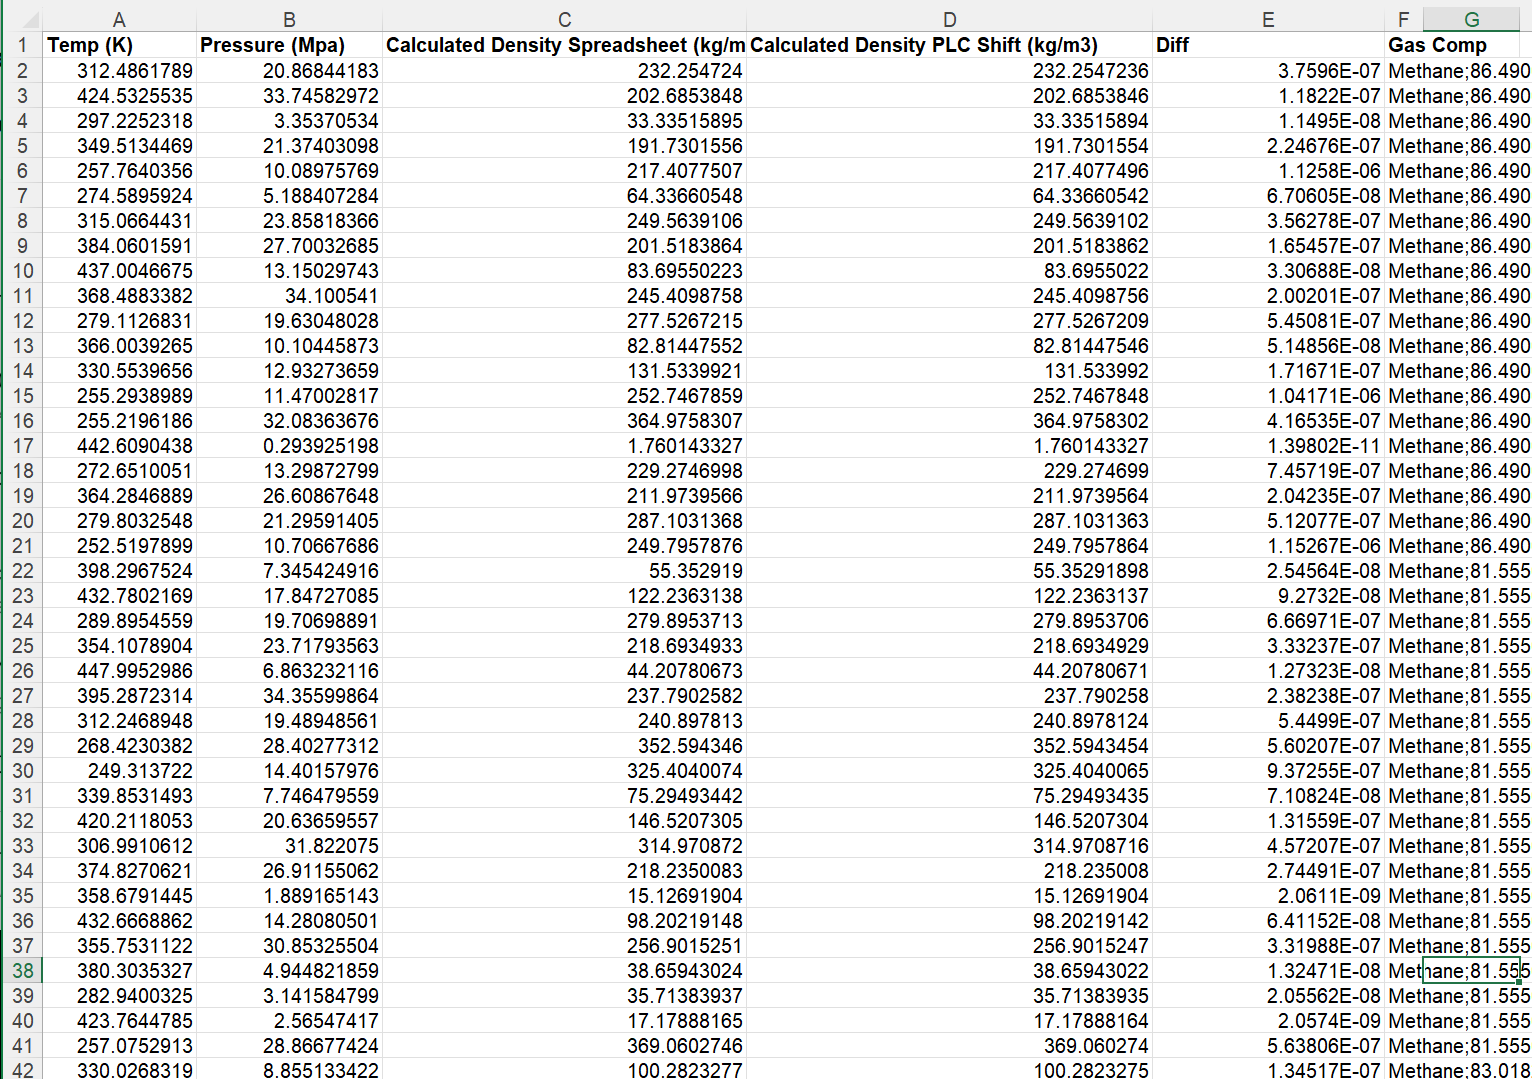1532x1079 pixels.
Task: Select the Pressure (Mpa) header cell
Action: click(x=289, y=45)
